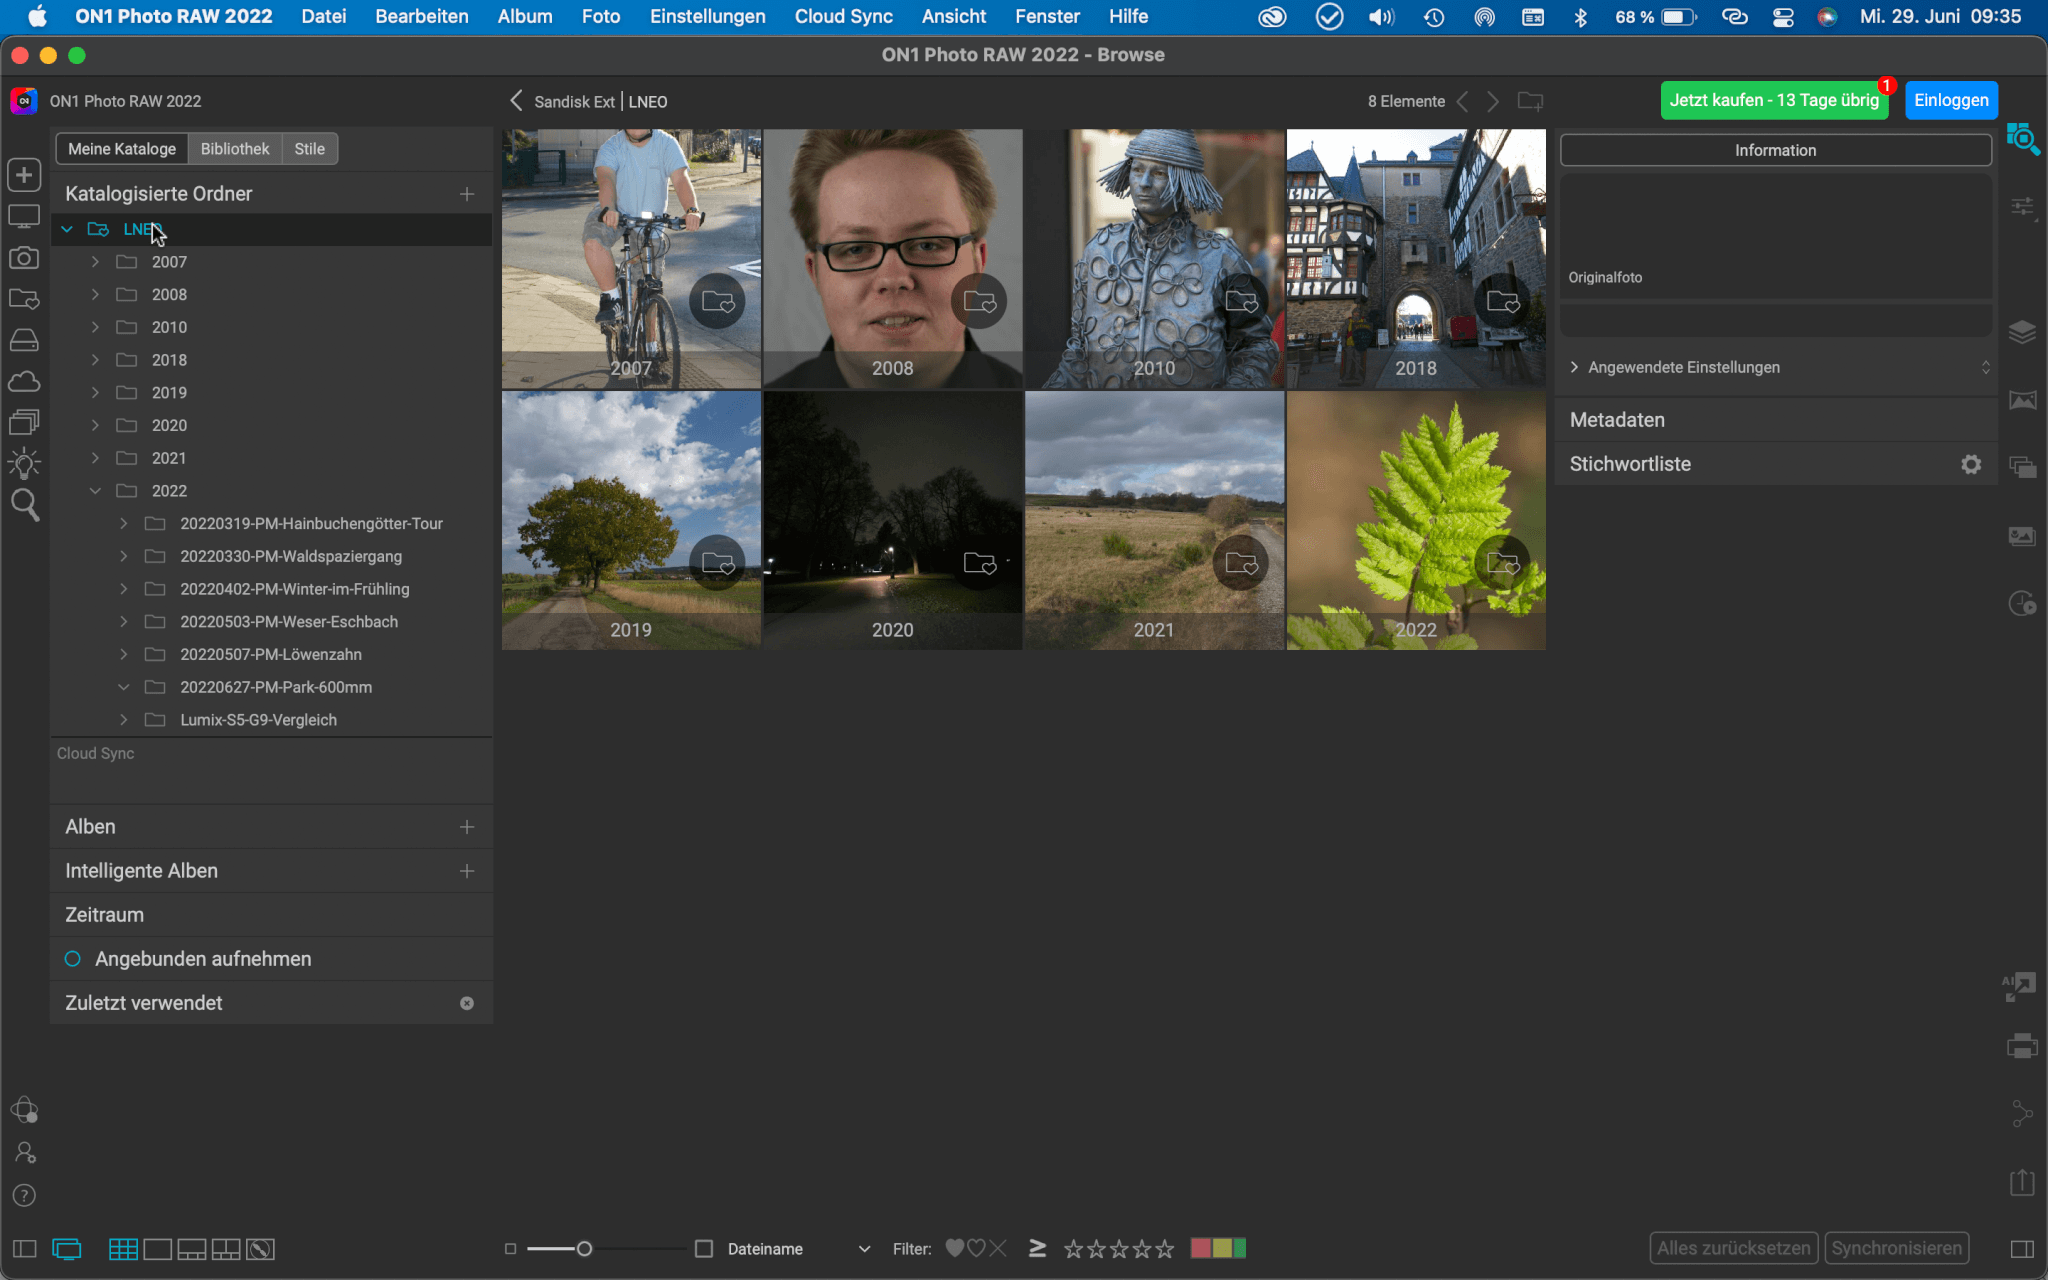Image resolution: width=2048 pixels, height=1280 pixels.
Task: Click the Einloggen button
Action: 1951,100
